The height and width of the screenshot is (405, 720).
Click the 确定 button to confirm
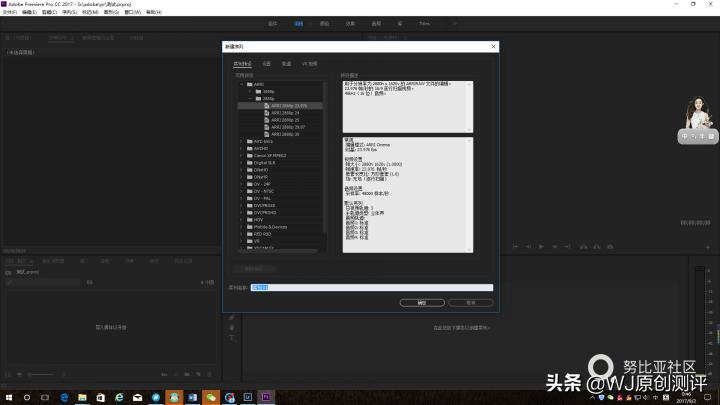pos(422,302)
